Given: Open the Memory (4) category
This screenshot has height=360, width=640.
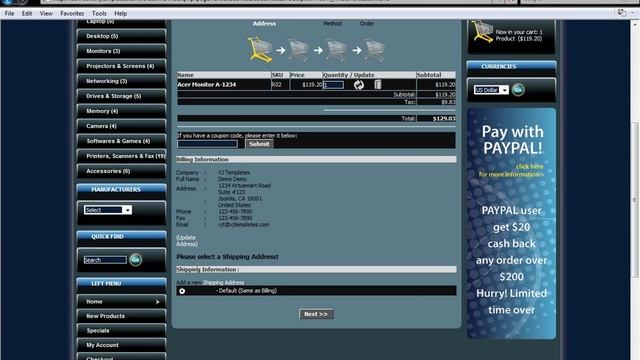Looking at the screenshot, I should (x=121, y=111).
